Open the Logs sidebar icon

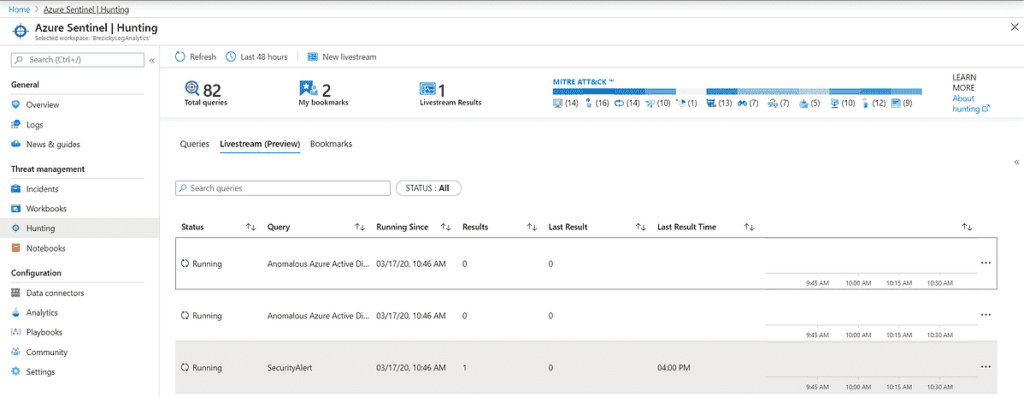point(16,124)
